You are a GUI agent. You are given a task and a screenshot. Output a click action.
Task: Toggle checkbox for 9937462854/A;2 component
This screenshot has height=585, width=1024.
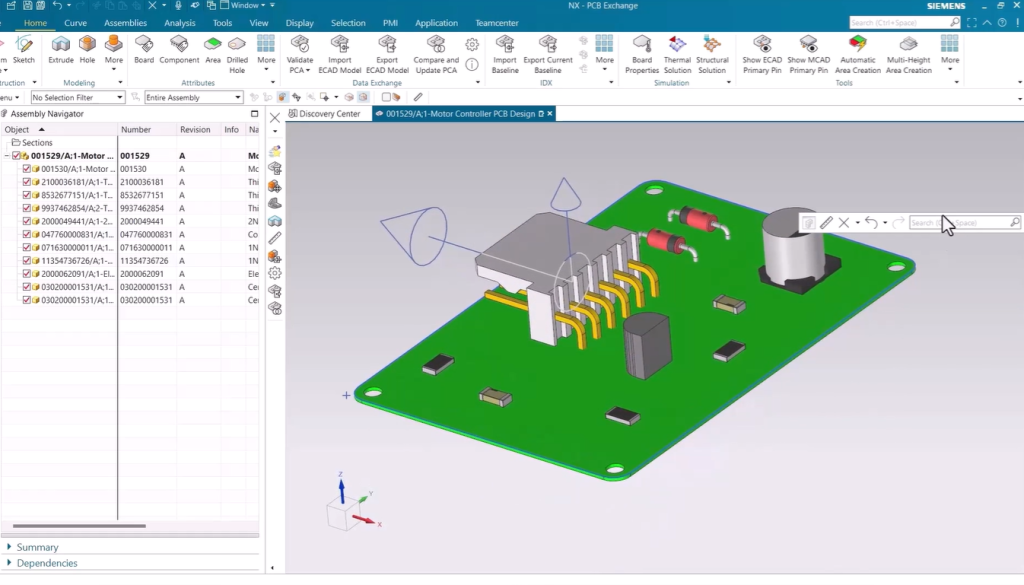coord(27,208)
